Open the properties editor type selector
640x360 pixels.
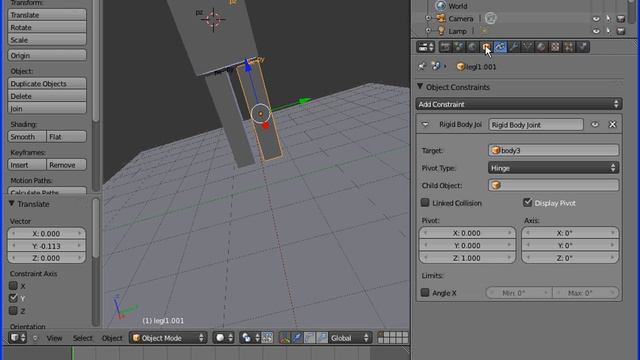coord(425,47)
